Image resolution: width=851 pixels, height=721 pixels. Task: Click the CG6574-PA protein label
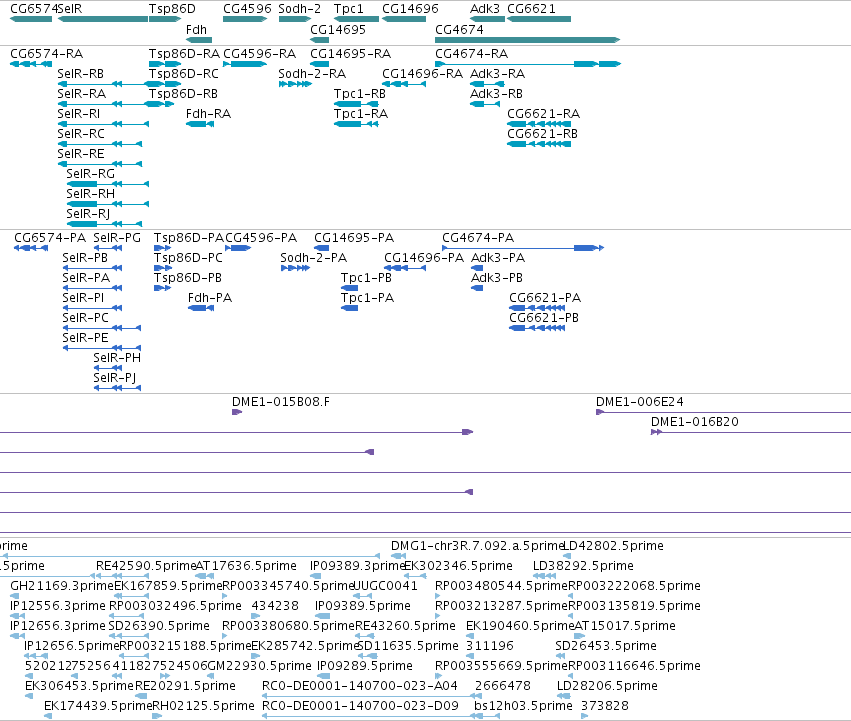[x=50, y=238]
